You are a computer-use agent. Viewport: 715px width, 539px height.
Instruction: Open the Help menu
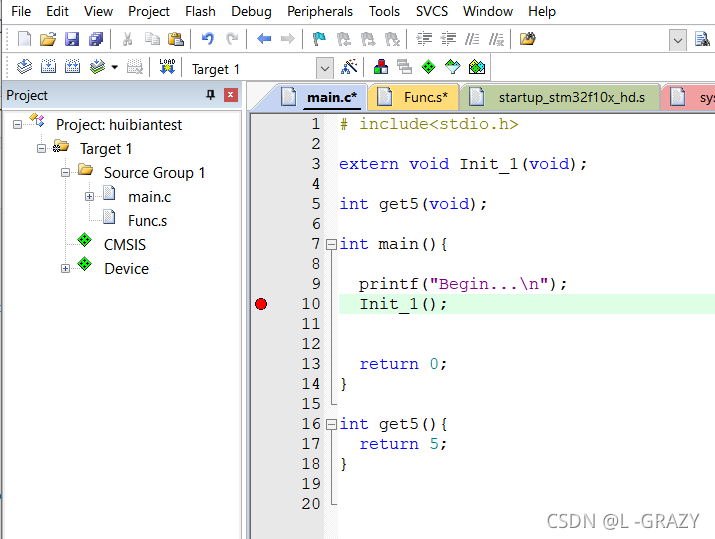coord(542,11)
